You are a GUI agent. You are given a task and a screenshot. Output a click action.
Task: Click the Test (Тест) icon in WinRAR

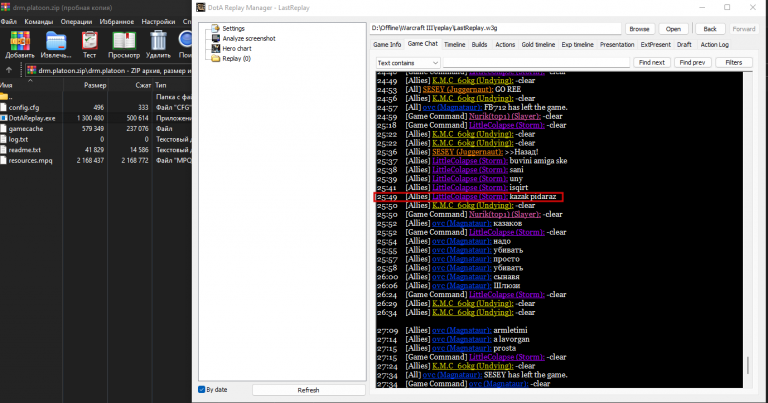[x=90, y=41]
